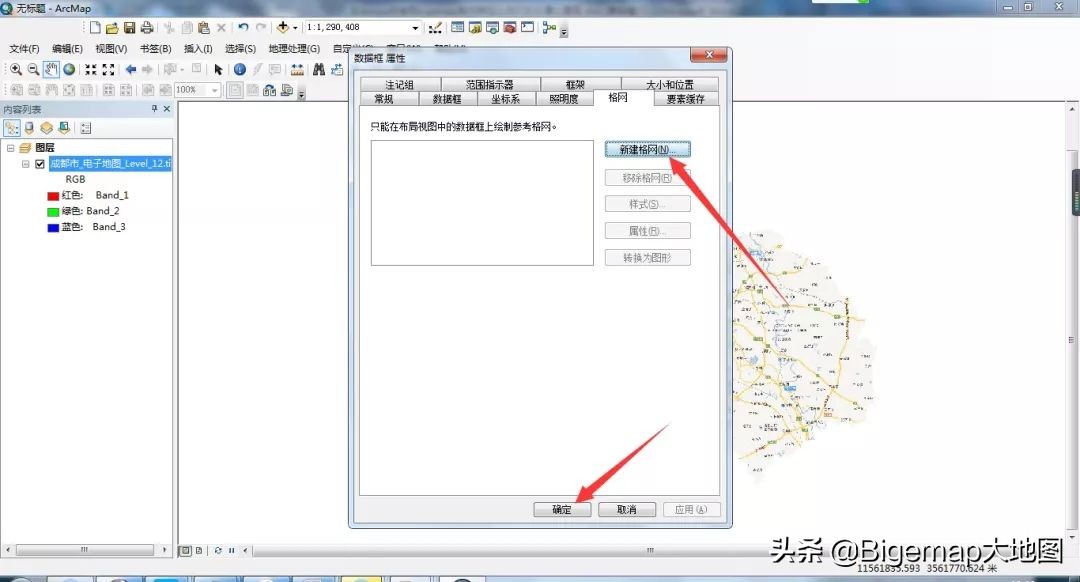
Task: Click the Measure ruler tool icon
Action: [299, 70]
